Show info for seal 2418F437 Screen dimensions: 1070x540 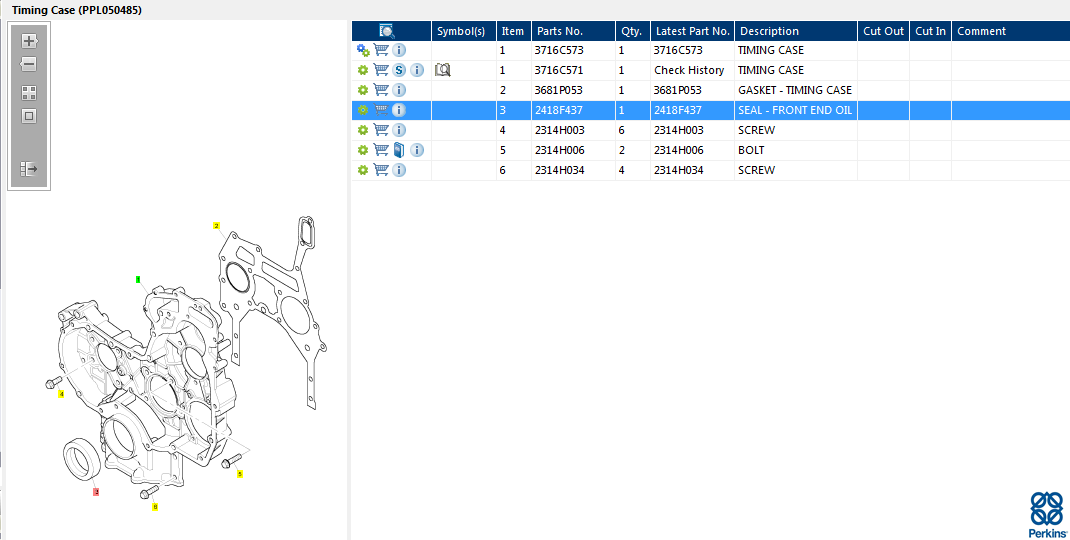tap(399, 109)
